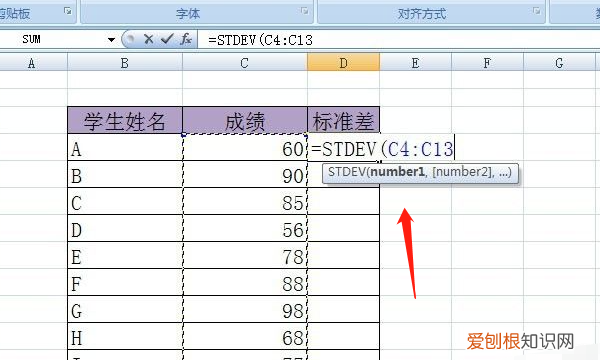Click the 标准差 header cell
The height and width of the screenshot is (360, 600).
pyautogui.click(x=344, y=121)
